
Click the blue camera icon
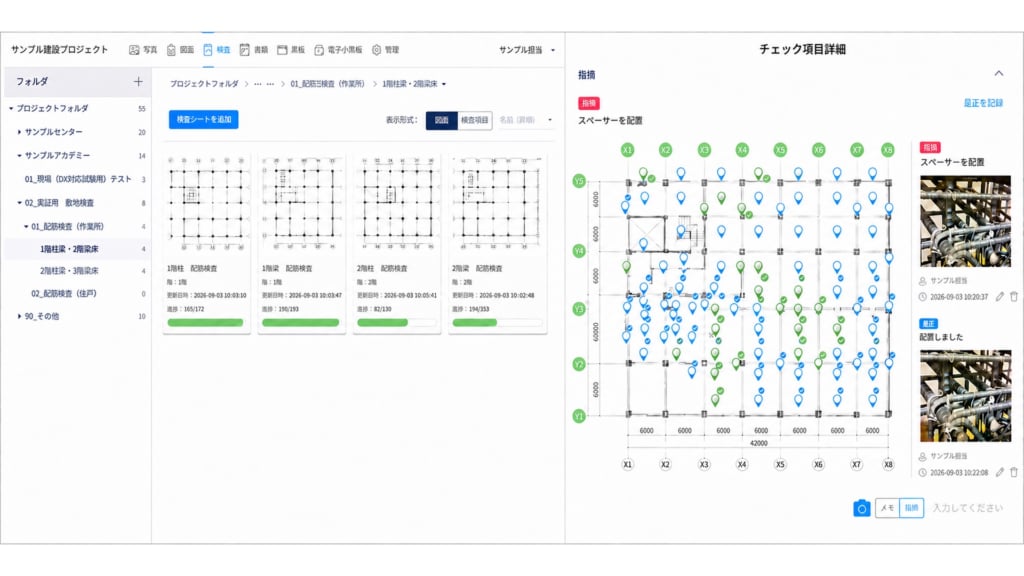[x=861, y=508]
